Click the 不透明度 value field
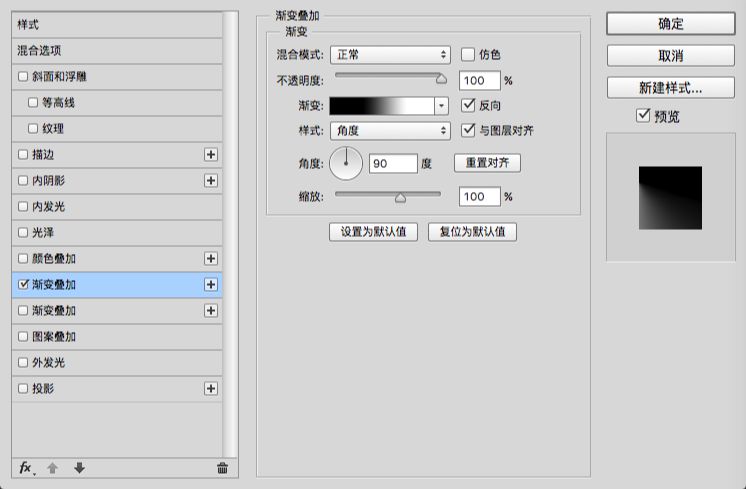The width and height of the screenshot is (746, 489). [480, 81]
